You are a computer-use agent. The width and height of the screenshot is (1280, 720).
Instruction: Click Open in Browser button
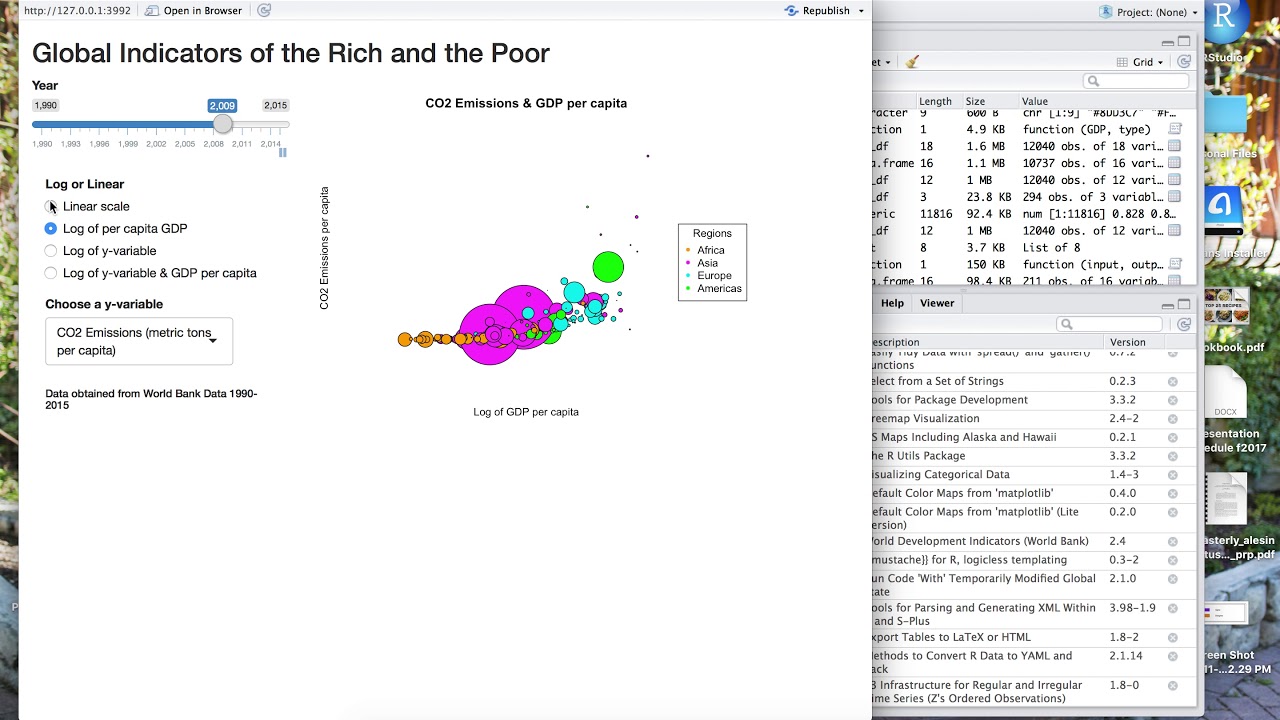point(194,10)
